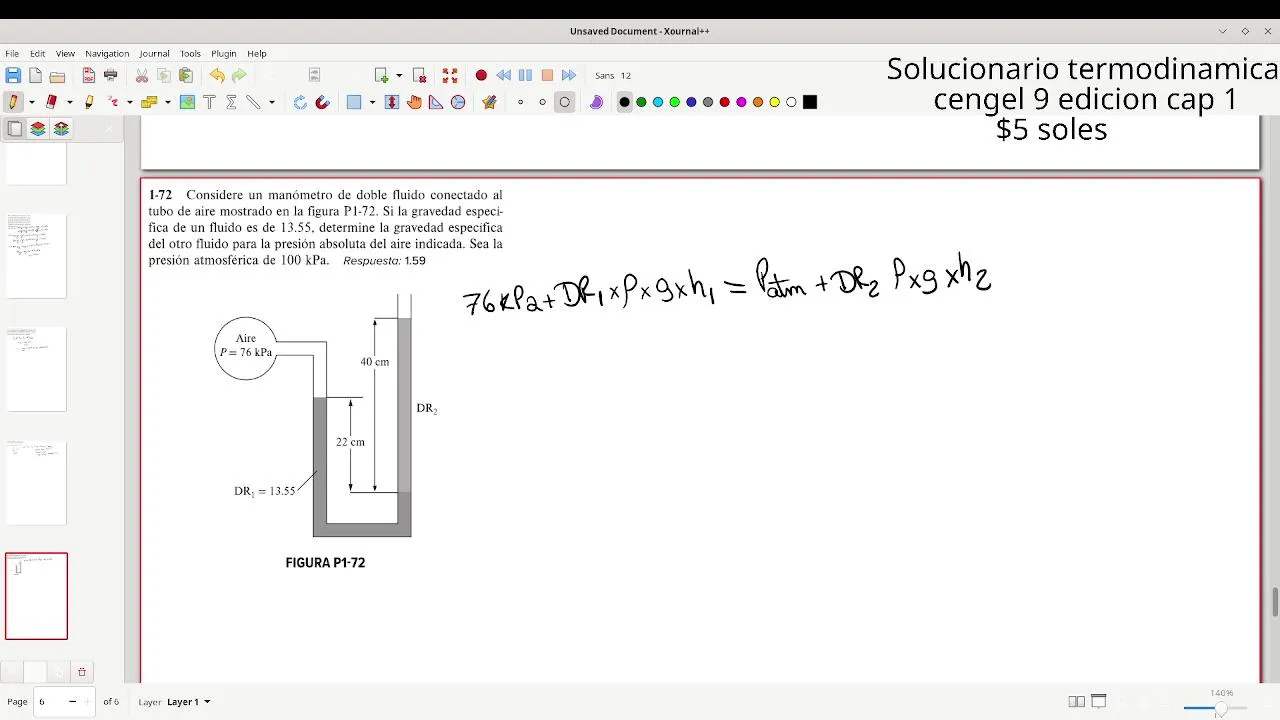The height and width of the screenshot is (720, 1280).
Task: Select the yellow pen color
Action: point(775,102)
